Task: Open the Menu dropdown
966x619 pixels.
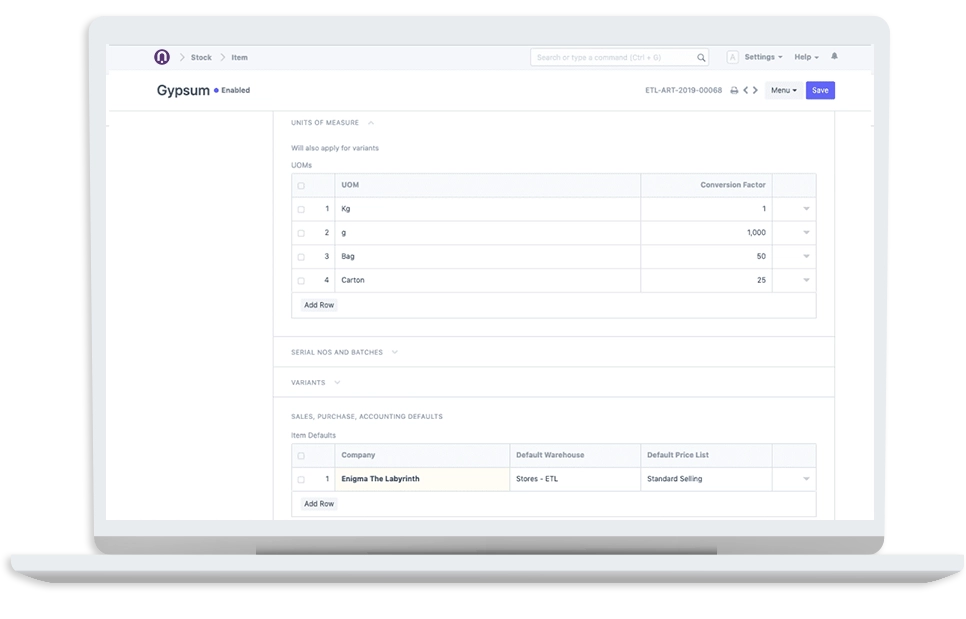Action: pos(782,90)
